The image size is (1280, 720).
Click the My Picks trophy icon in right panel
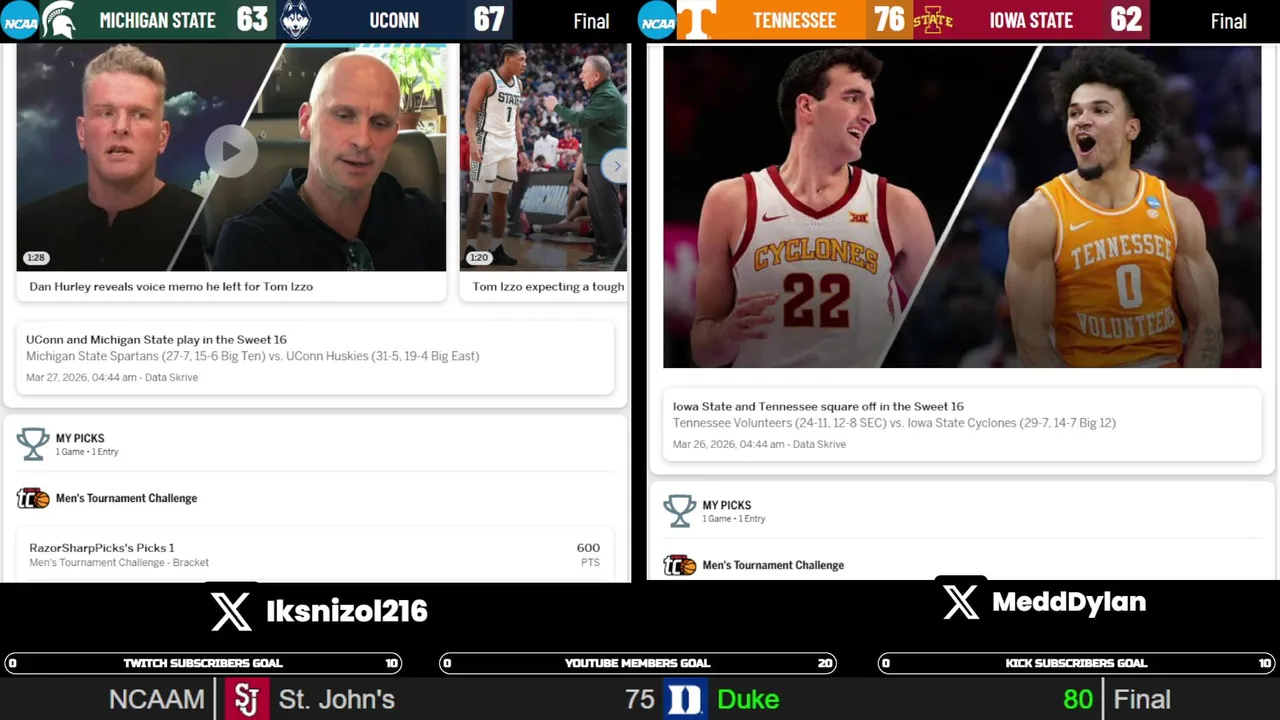point(679,511)
